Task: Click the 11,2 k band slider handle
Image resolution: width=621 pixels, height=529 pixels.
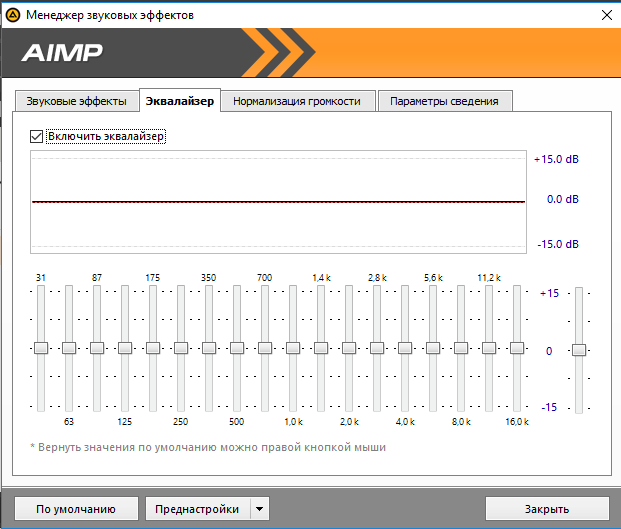Action: point(489,348)
